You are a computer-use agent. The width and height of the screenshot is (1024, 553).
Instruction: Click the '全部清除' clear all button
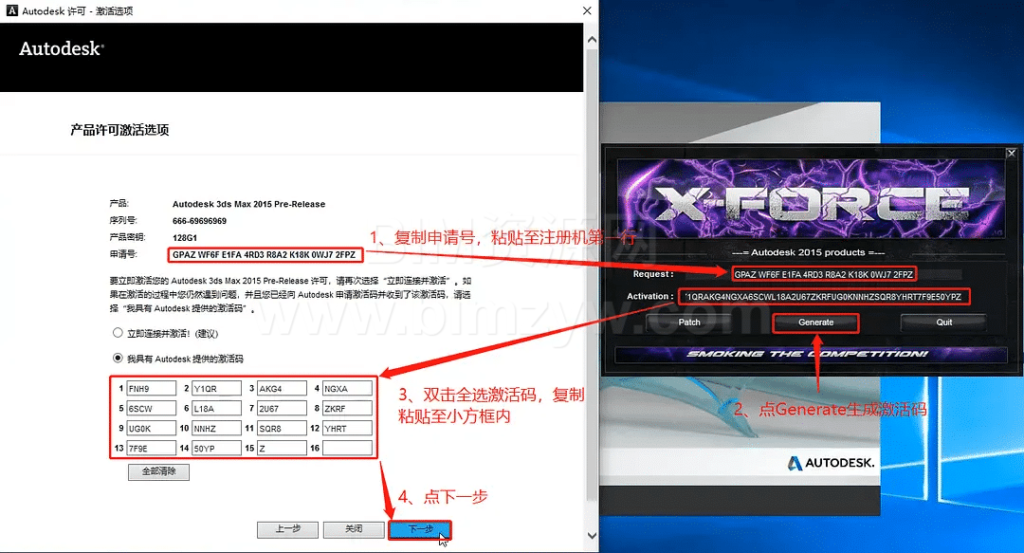pyautogui.click(x=159, y=471)
